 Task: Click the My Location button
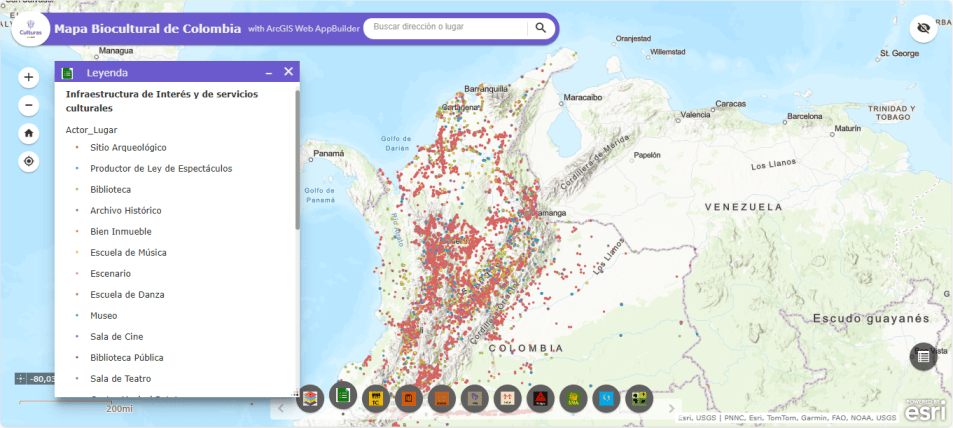(x=29, y=161)
